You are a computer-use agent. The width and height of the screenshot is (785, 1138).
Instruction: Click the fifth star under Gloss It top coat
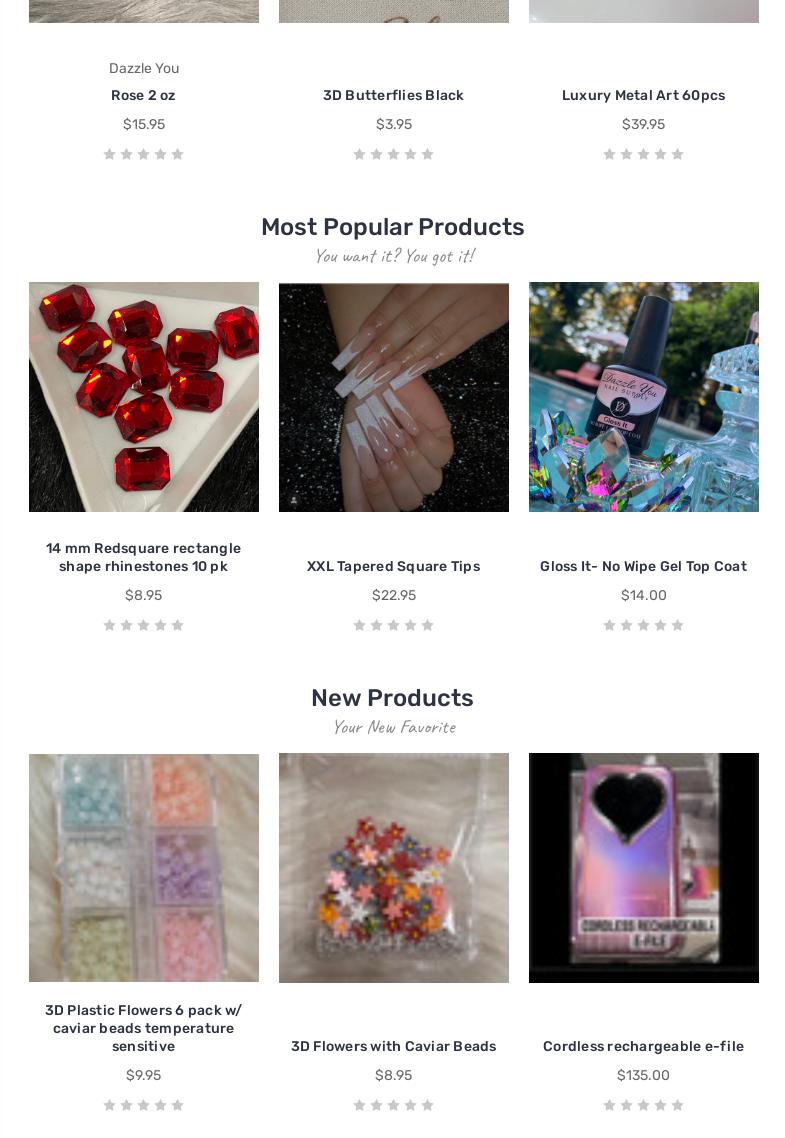[x=678, y=625]
